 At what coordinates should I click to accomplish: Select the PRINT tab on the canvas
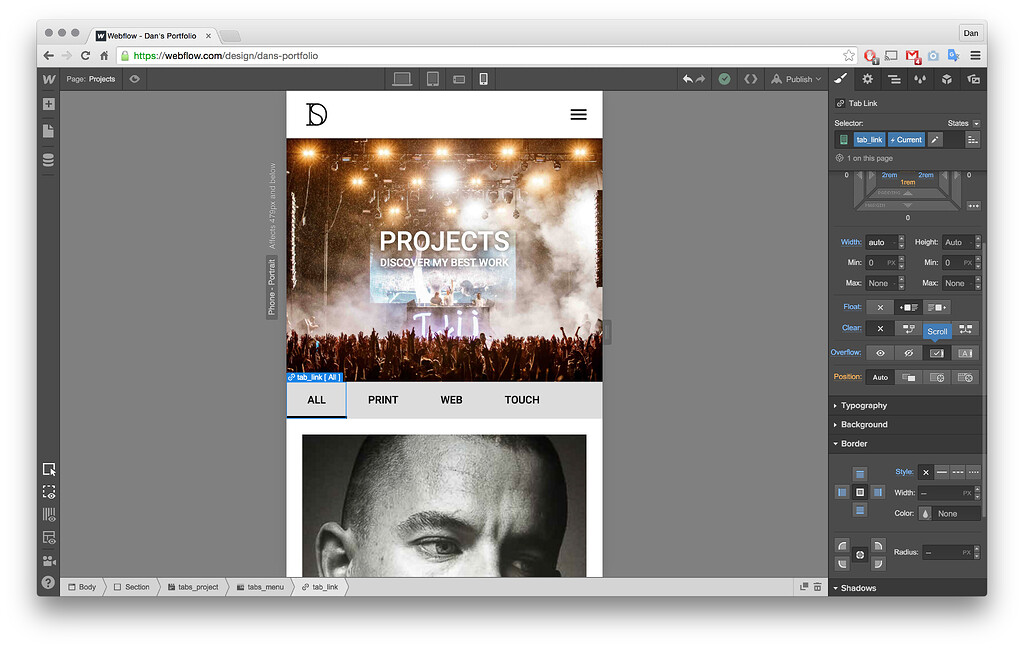tap(383, 399)
